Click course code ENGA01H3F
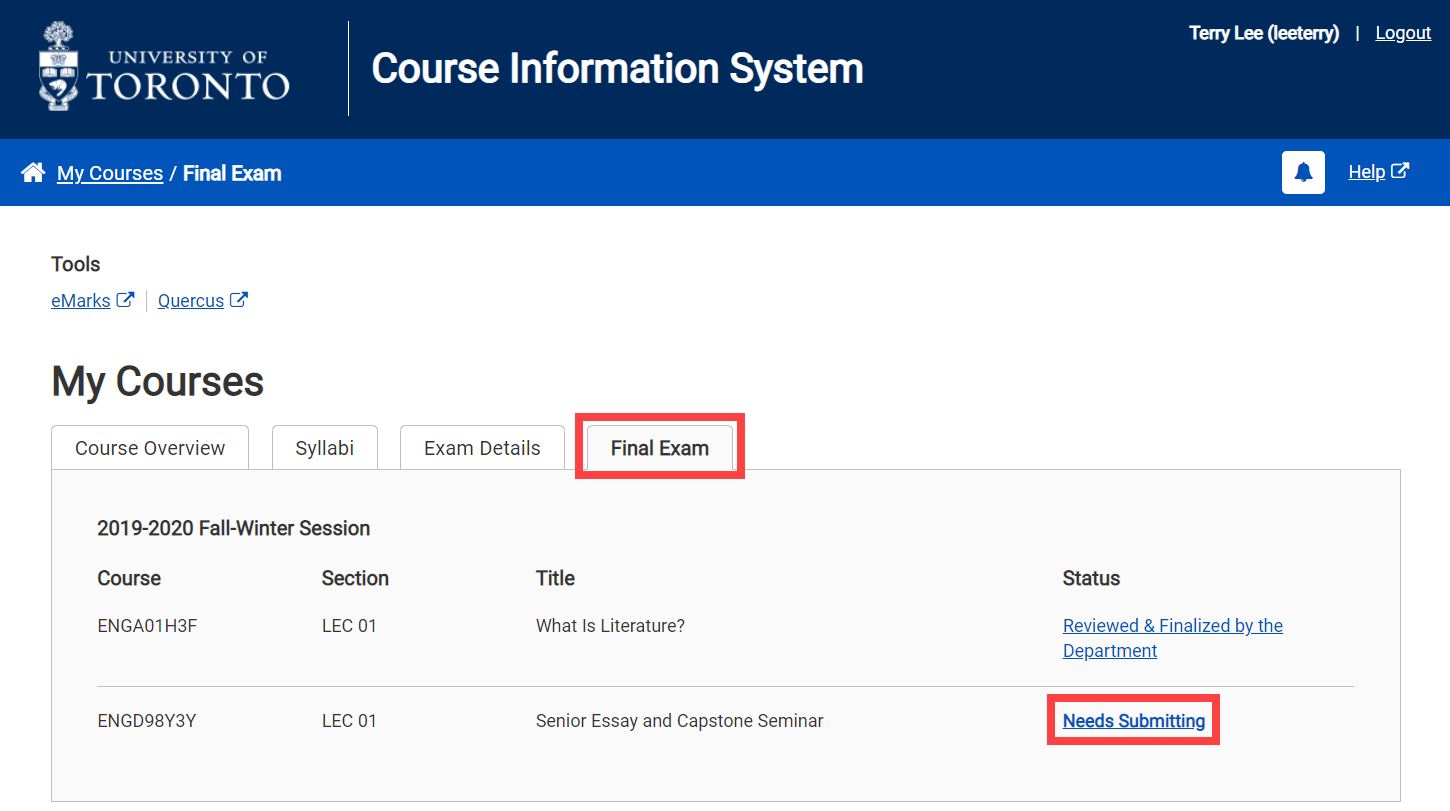This screenshot has height=811, width=1450. (x=148, y=626)
